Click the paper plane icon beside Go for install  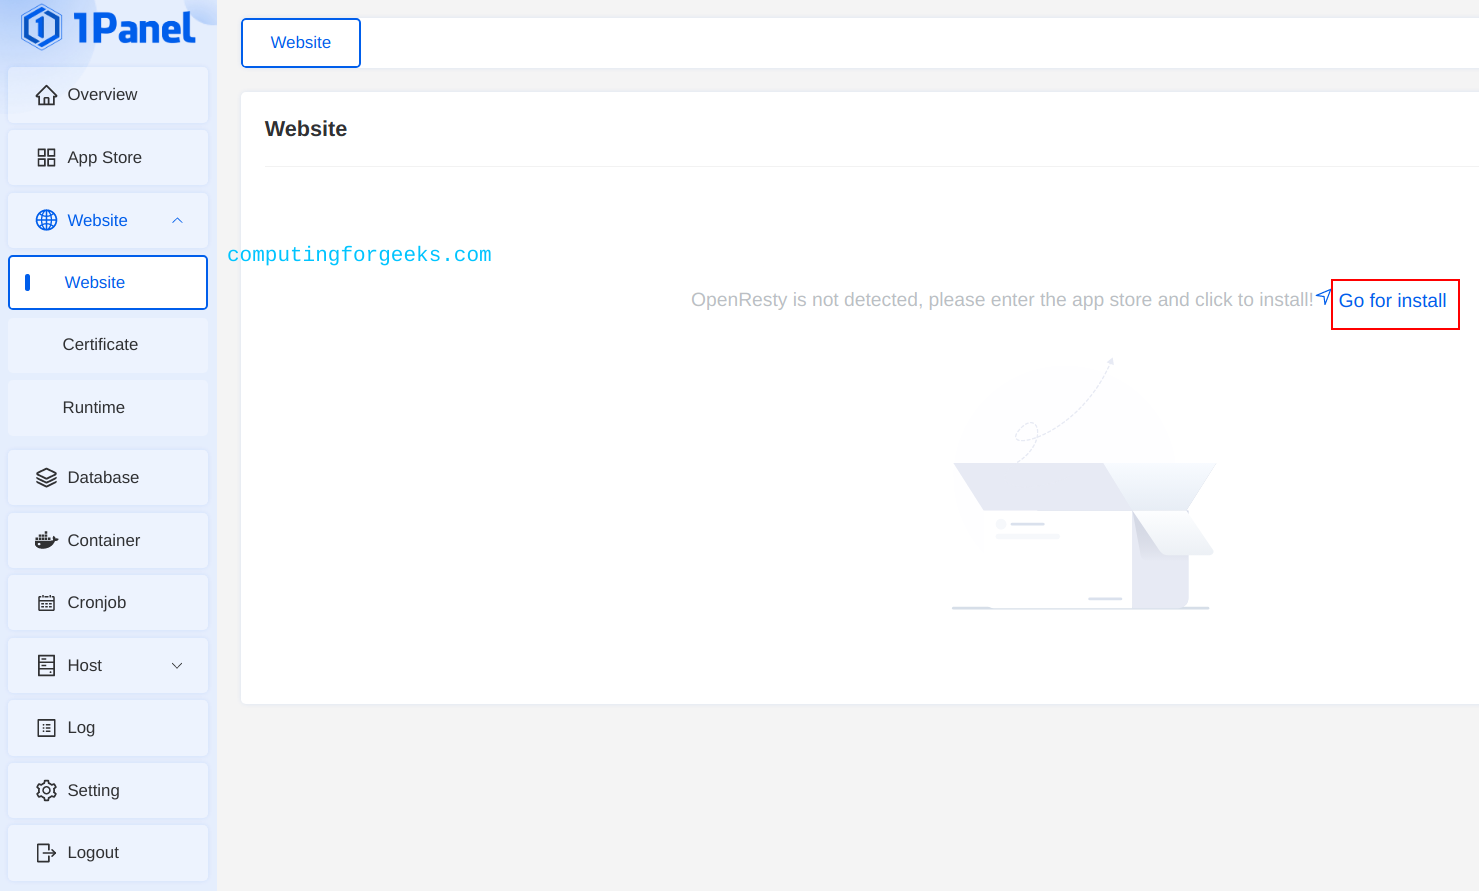tap(1324, 296)
